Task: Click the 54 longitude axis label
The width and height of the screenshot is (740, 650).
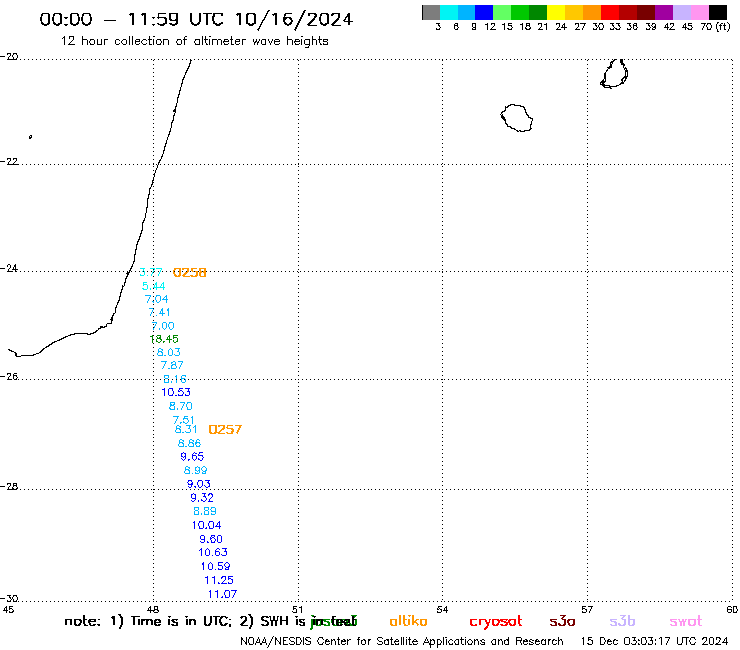Action: 442,609
